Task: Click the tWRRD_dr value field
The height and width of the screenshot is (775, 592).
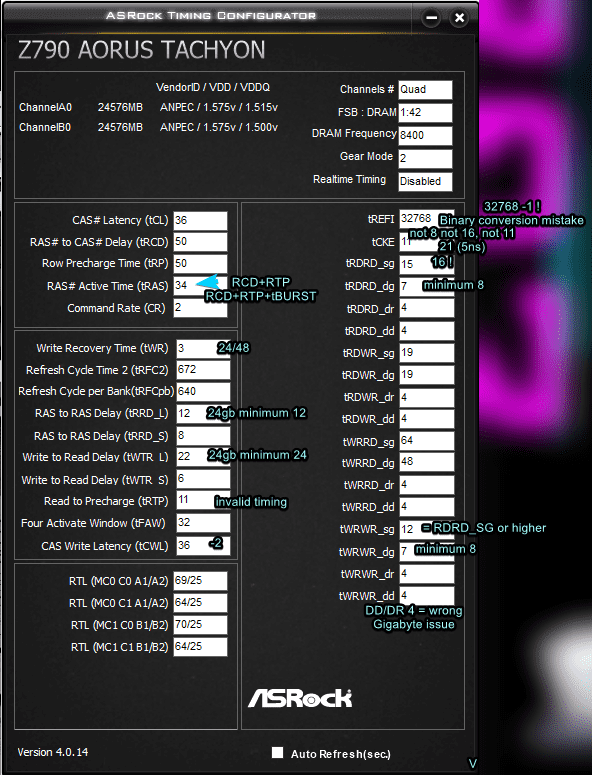Action: [426, 485]
